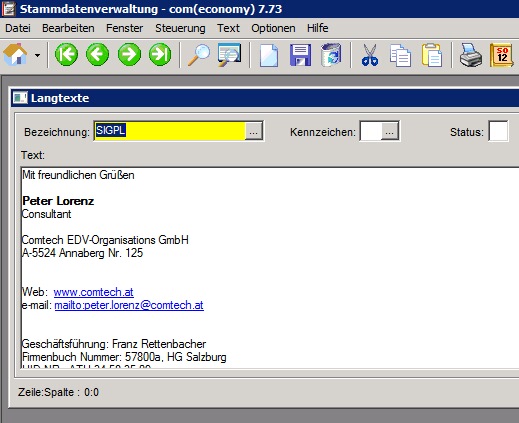The width and height of the screenshot is (519, 423).
Task: Click the line 'Mit freundlichen Grüßen'
Action: (78, 175)
